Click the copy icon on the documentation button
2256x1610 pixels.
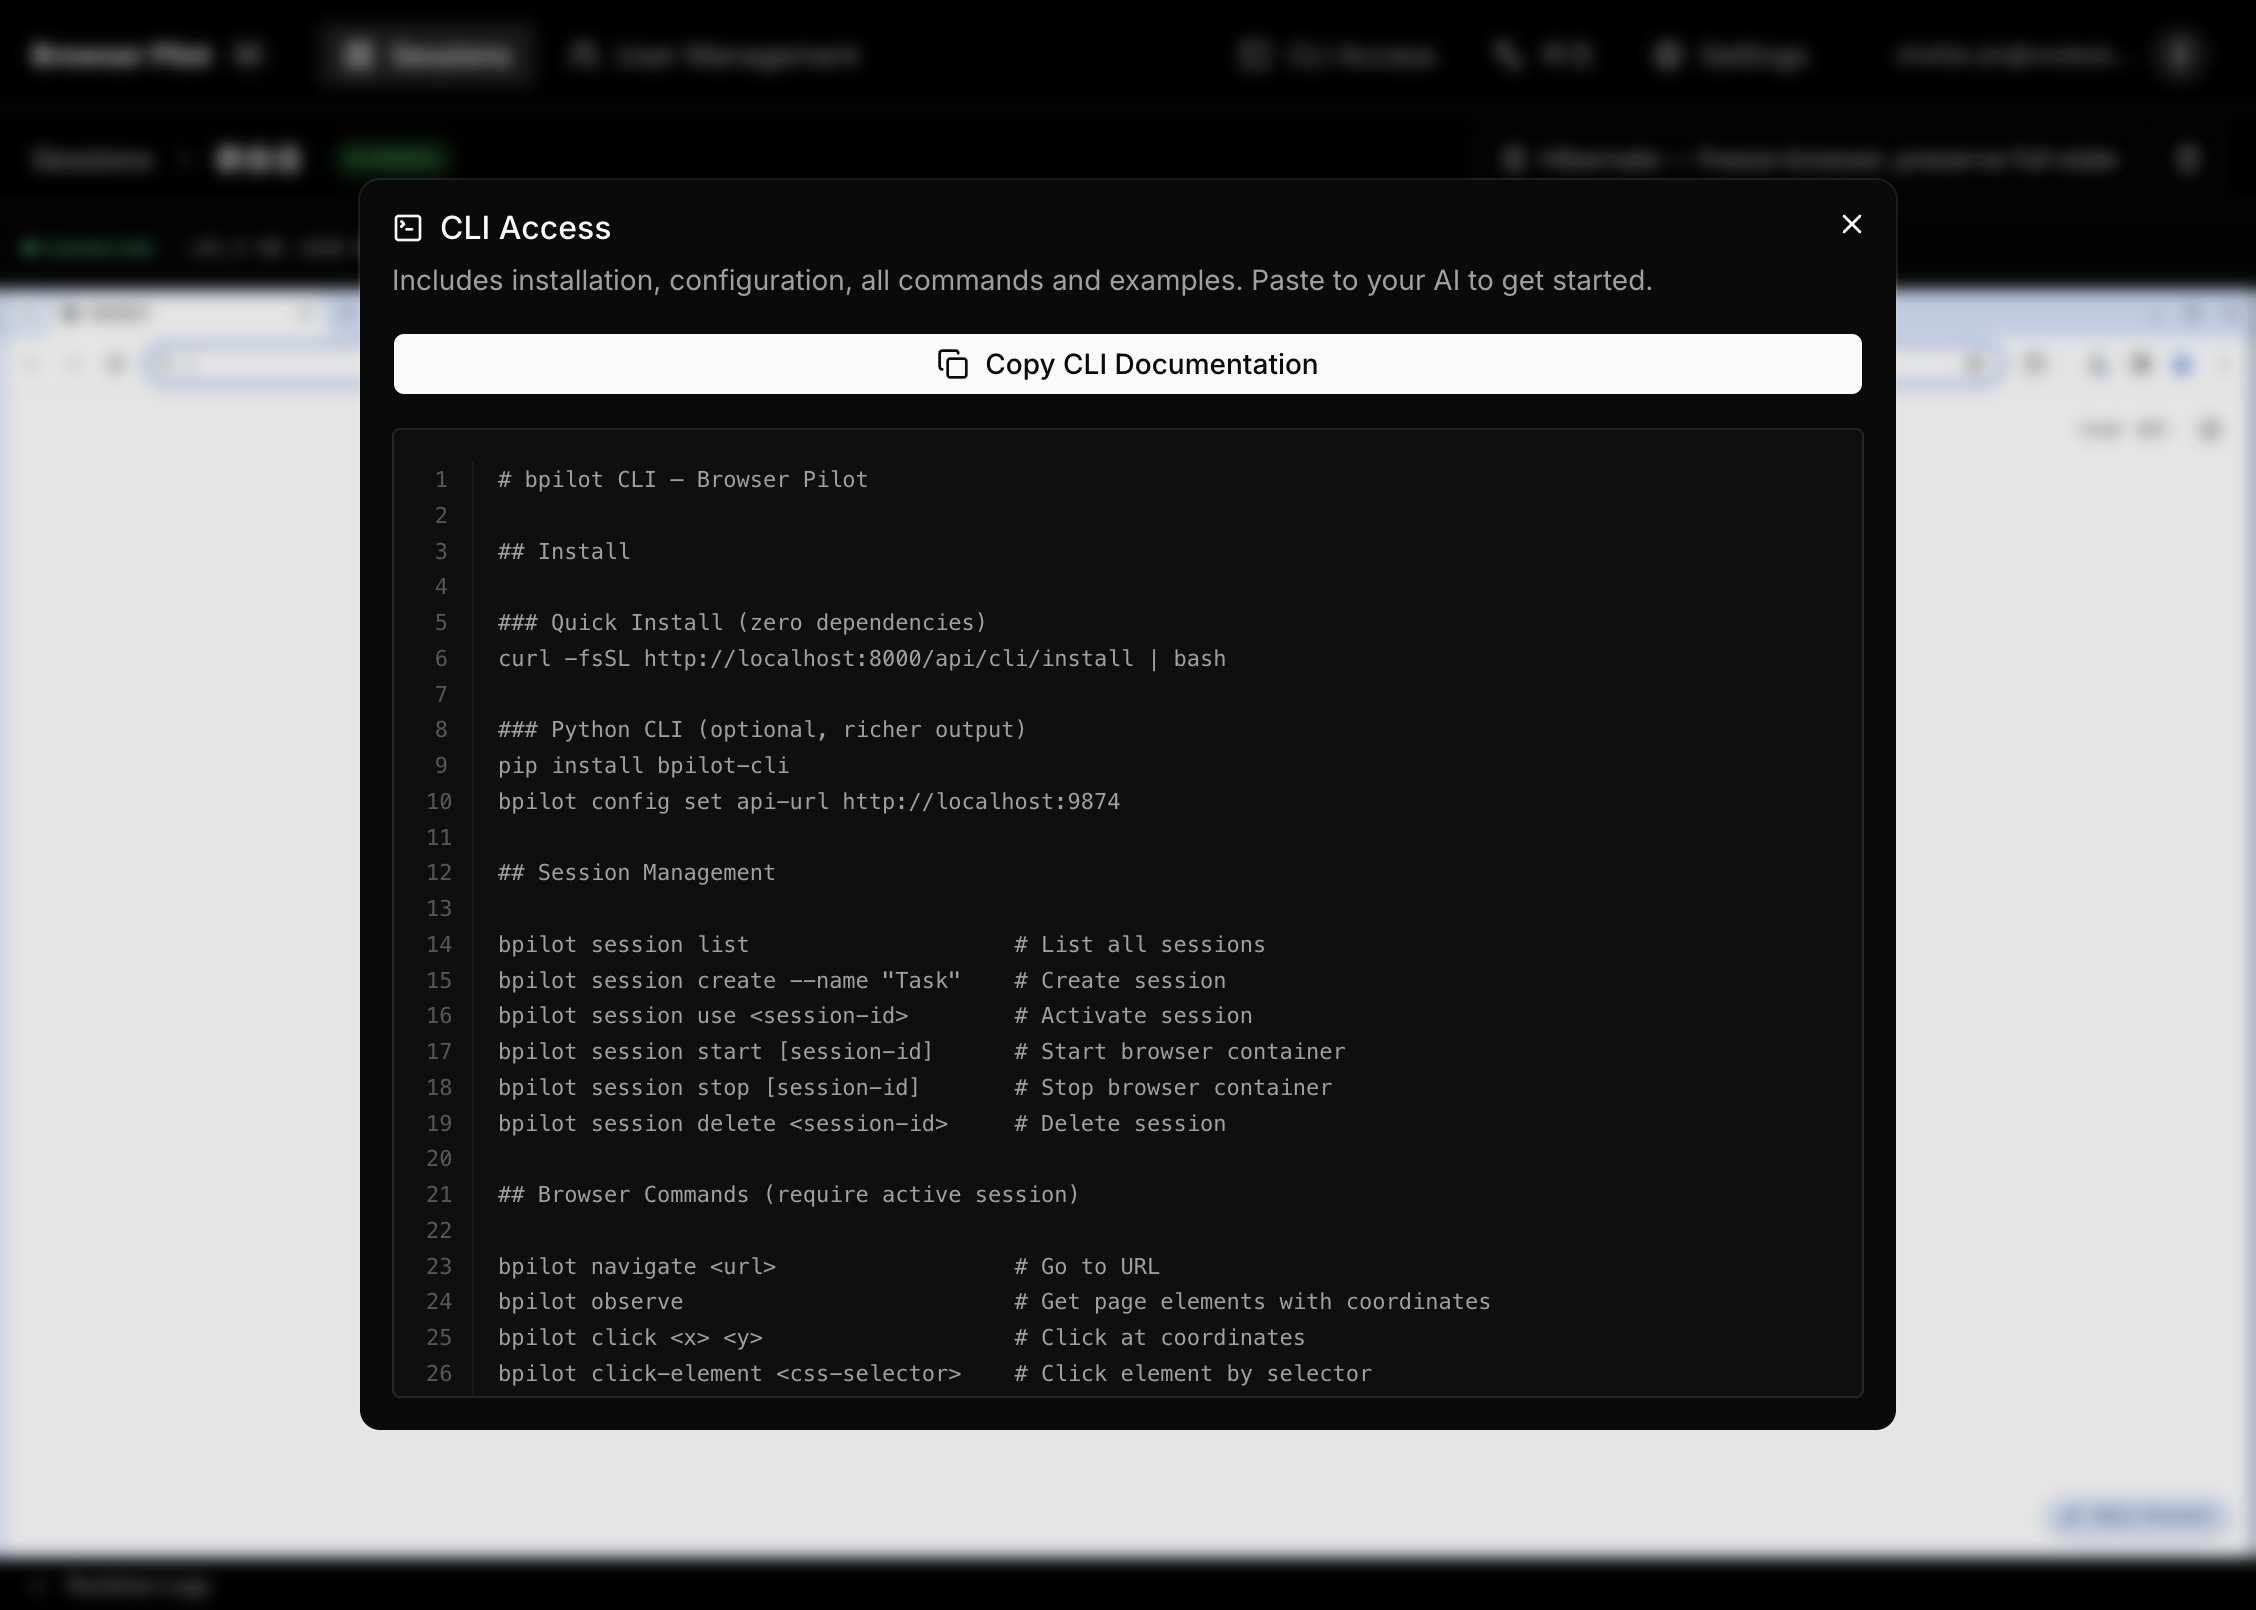click(x=951, y=364)
